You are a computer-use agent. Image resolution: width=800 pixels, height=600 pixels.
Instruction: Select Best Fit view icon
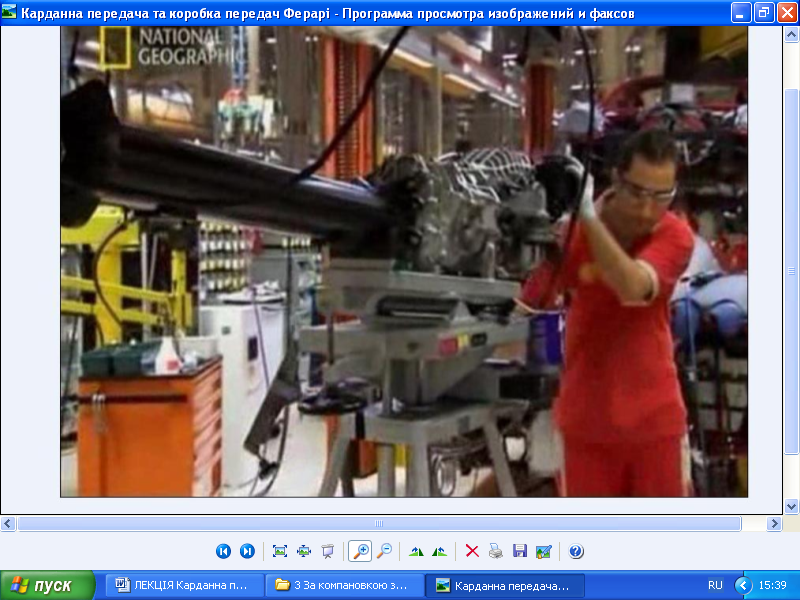point(280,551)
